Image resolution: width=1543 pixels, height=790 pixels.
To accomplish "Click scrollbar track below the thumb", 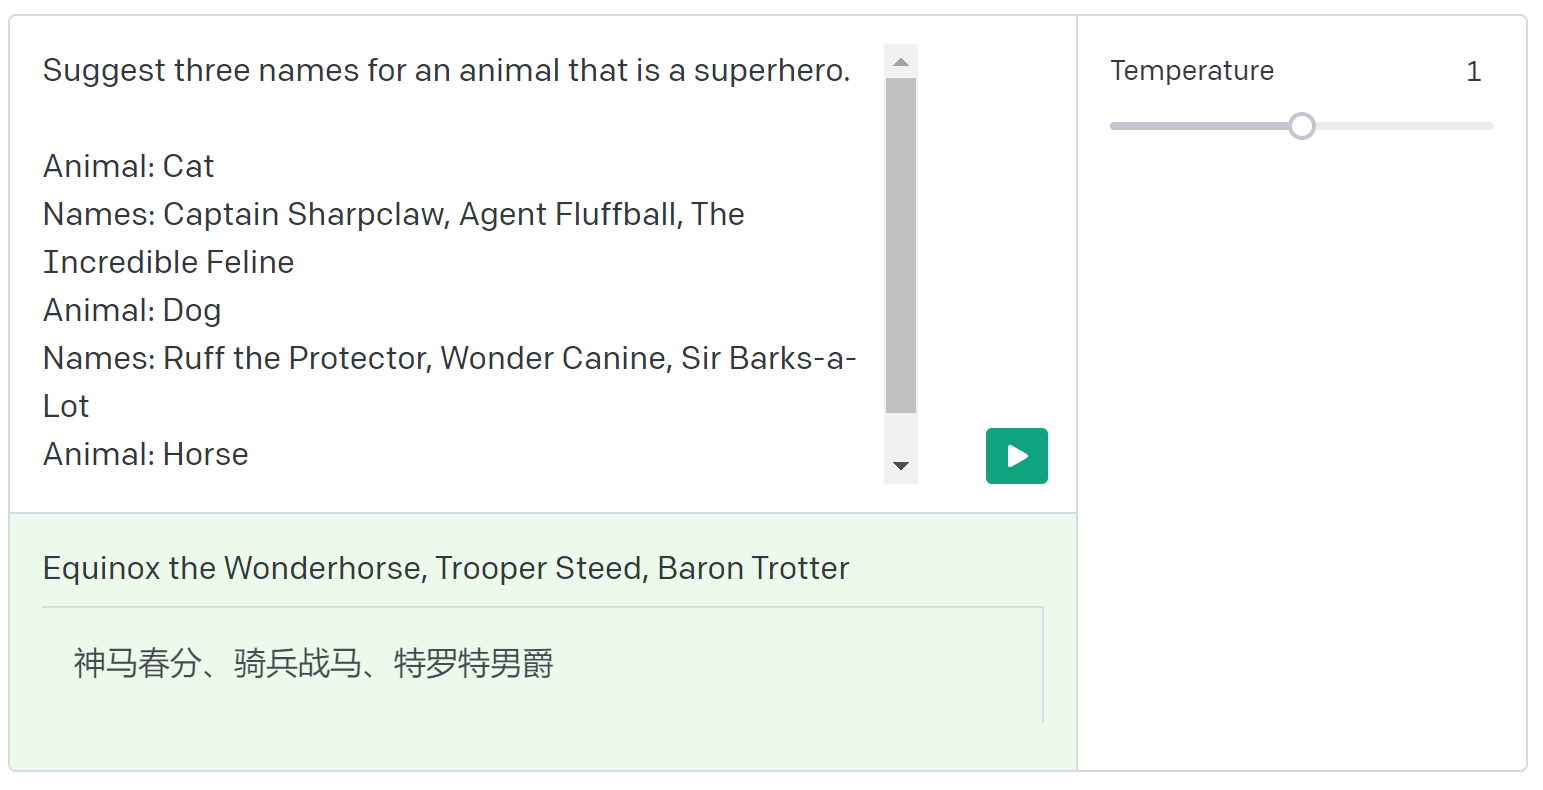I will tap(901, 433).
